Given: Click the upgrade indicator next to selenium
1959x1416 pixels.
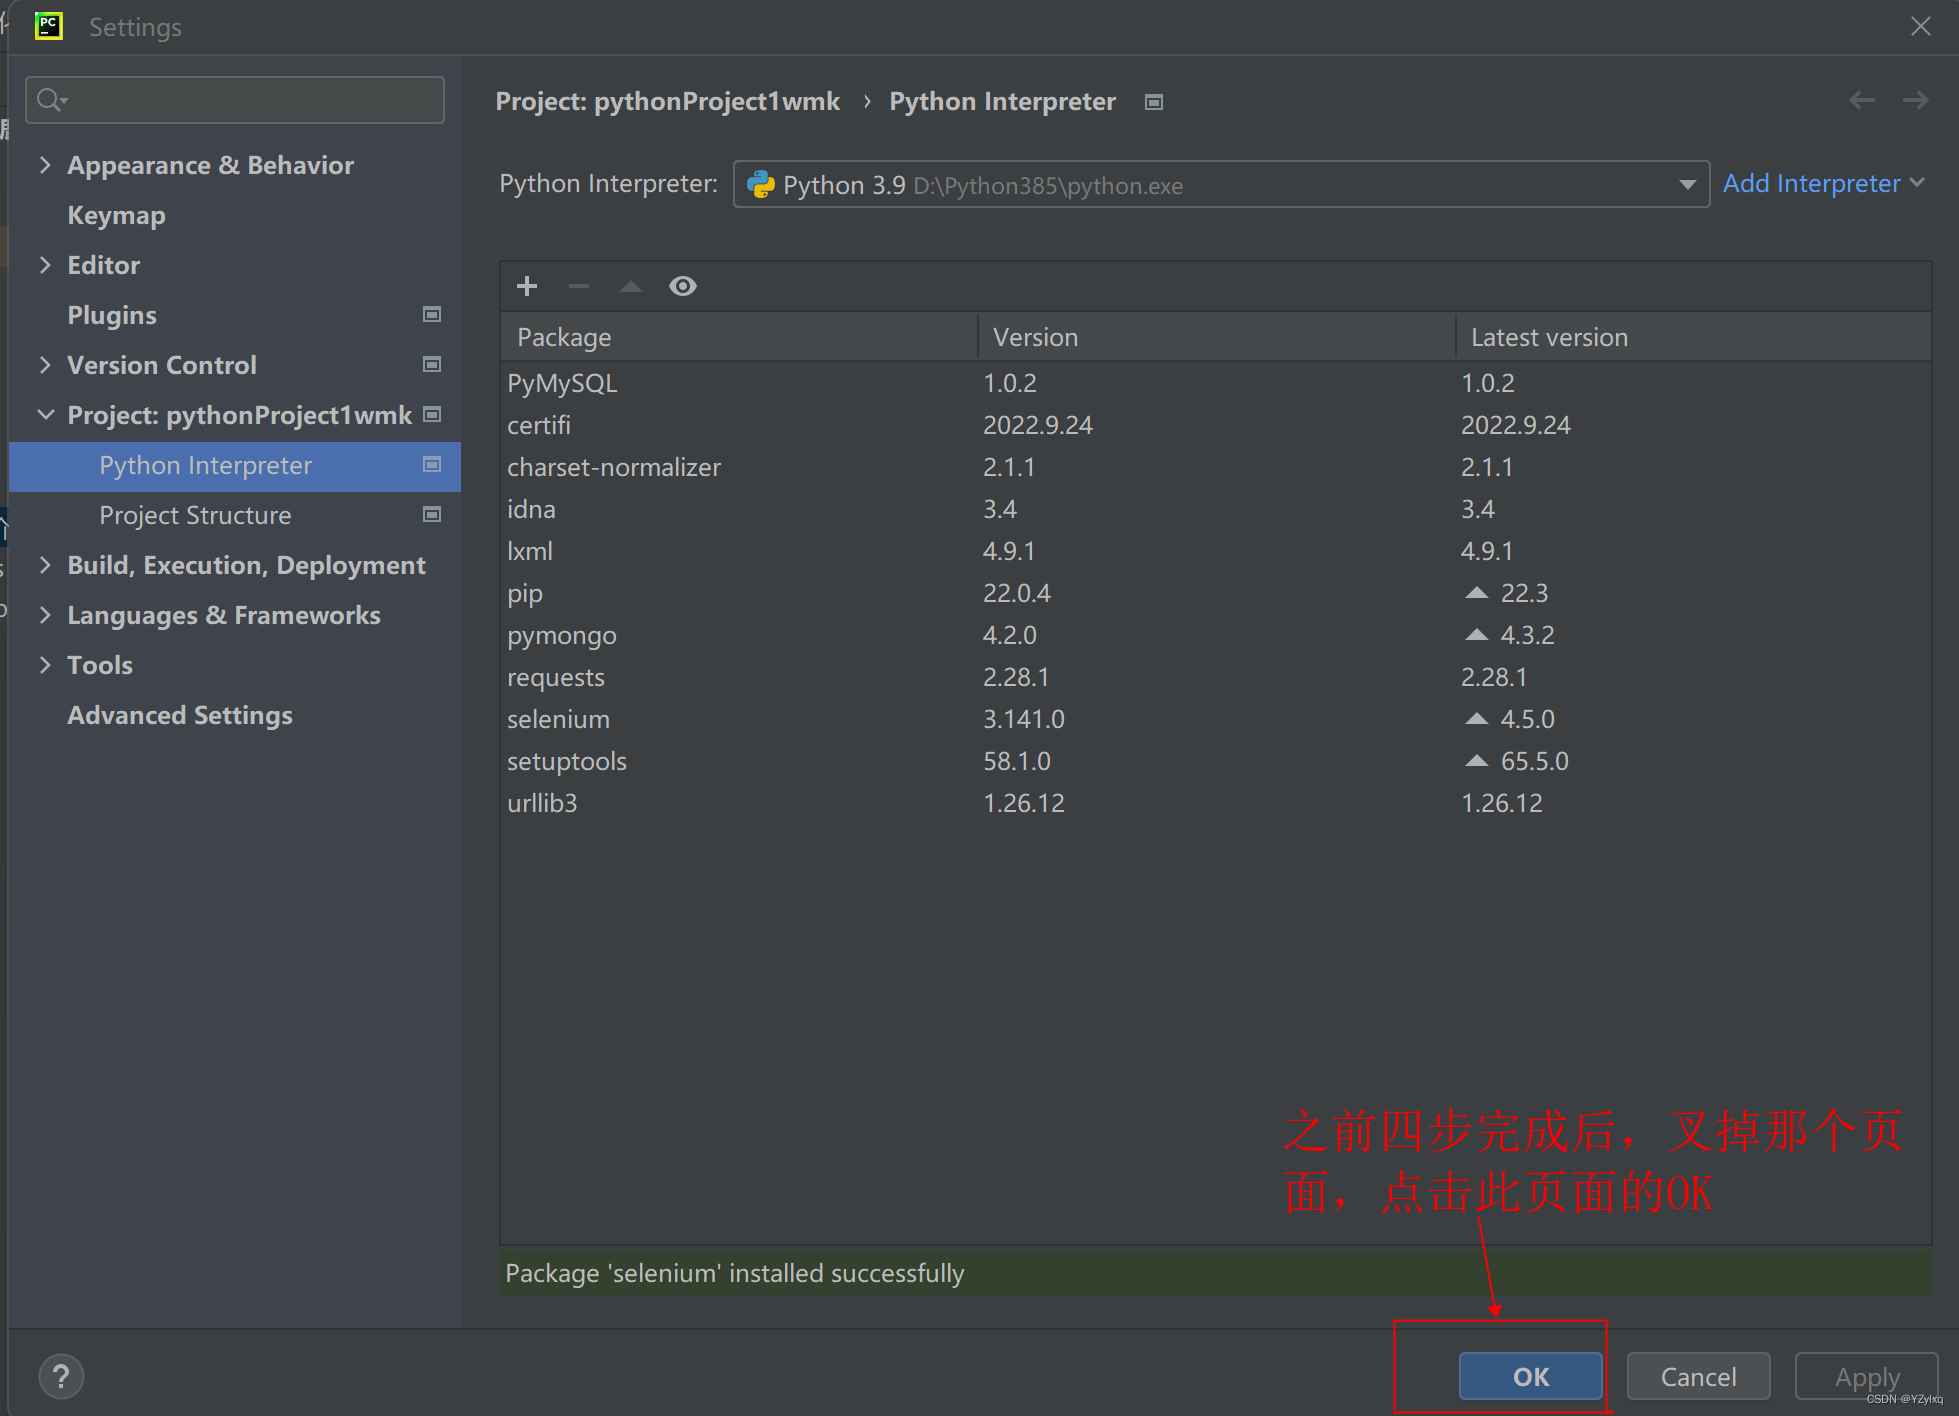Looking at the screenshot, I should click(1477, 718).
